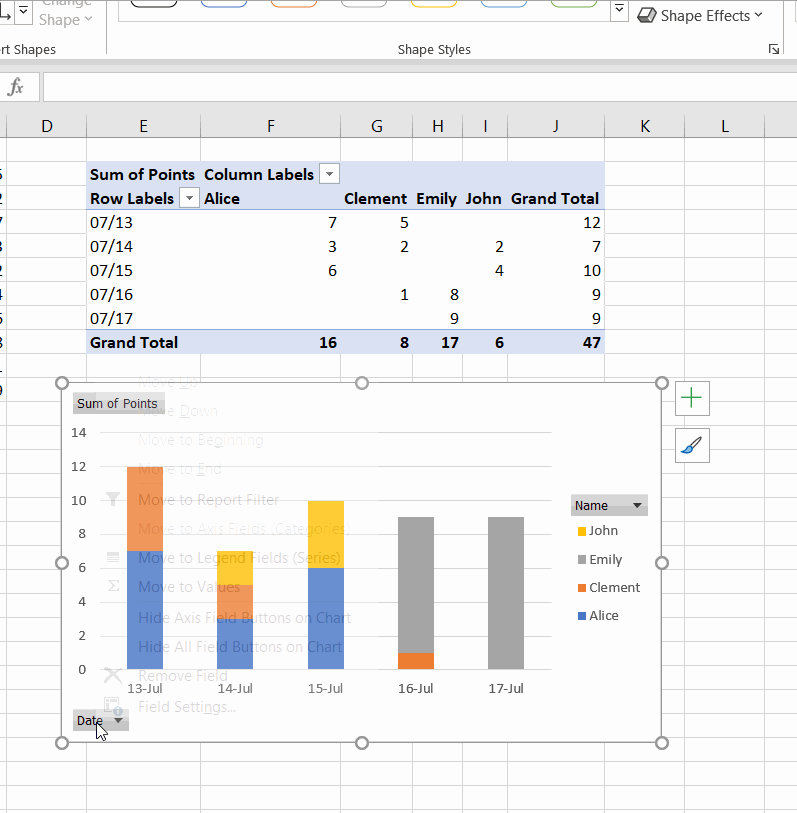Click the vertical axis value 14
This screenshot has height=813, width=797.
pyautogui.click(x=79, y=432)
